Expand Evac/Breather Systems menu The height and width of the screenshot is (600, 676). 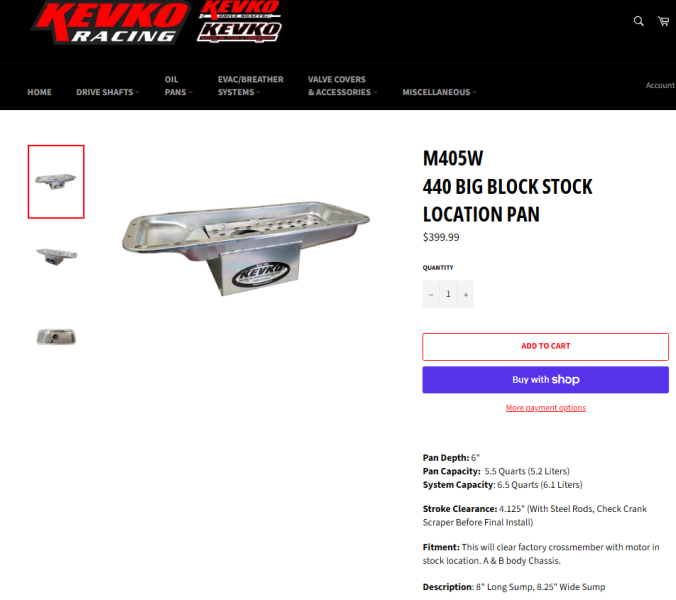tap(250, 86)
